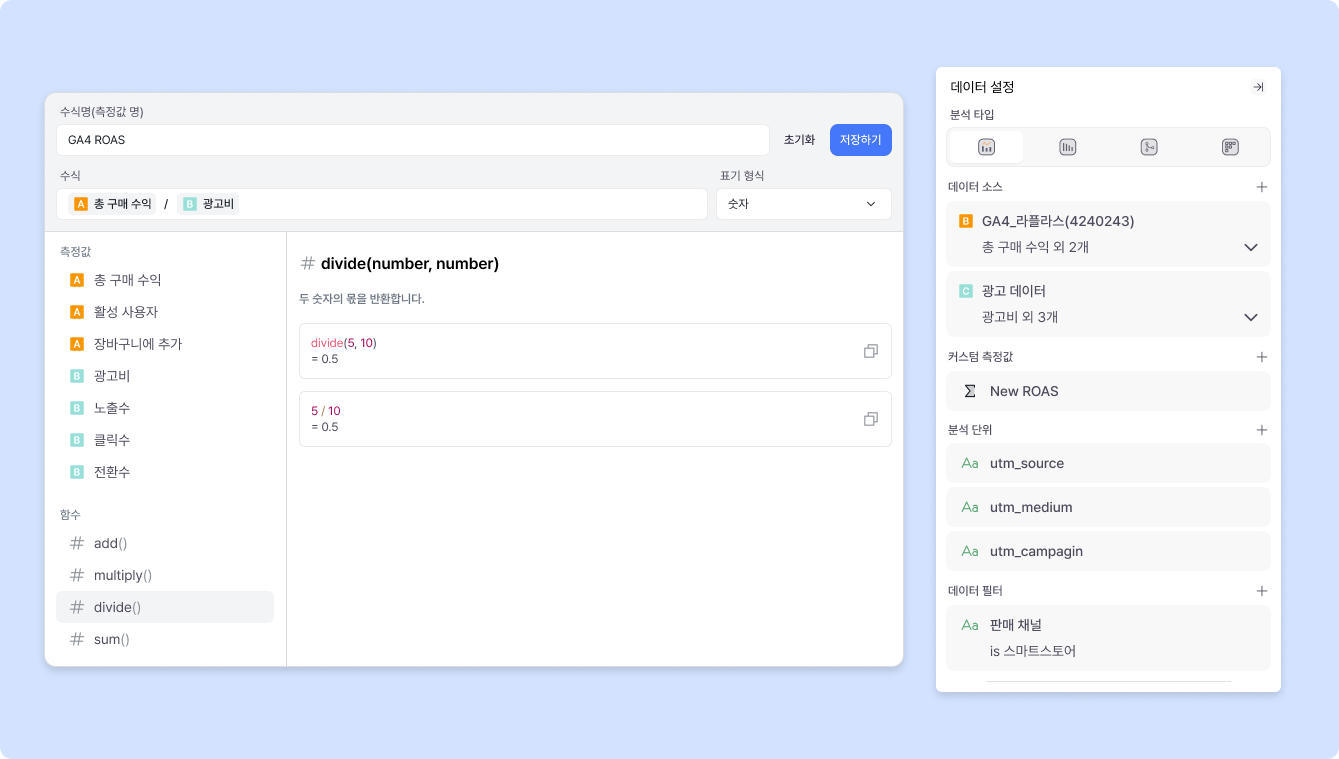Expand the 광고 데이터 data source
Viewport: 1339px width, 759px height.
pos(1250,316)
